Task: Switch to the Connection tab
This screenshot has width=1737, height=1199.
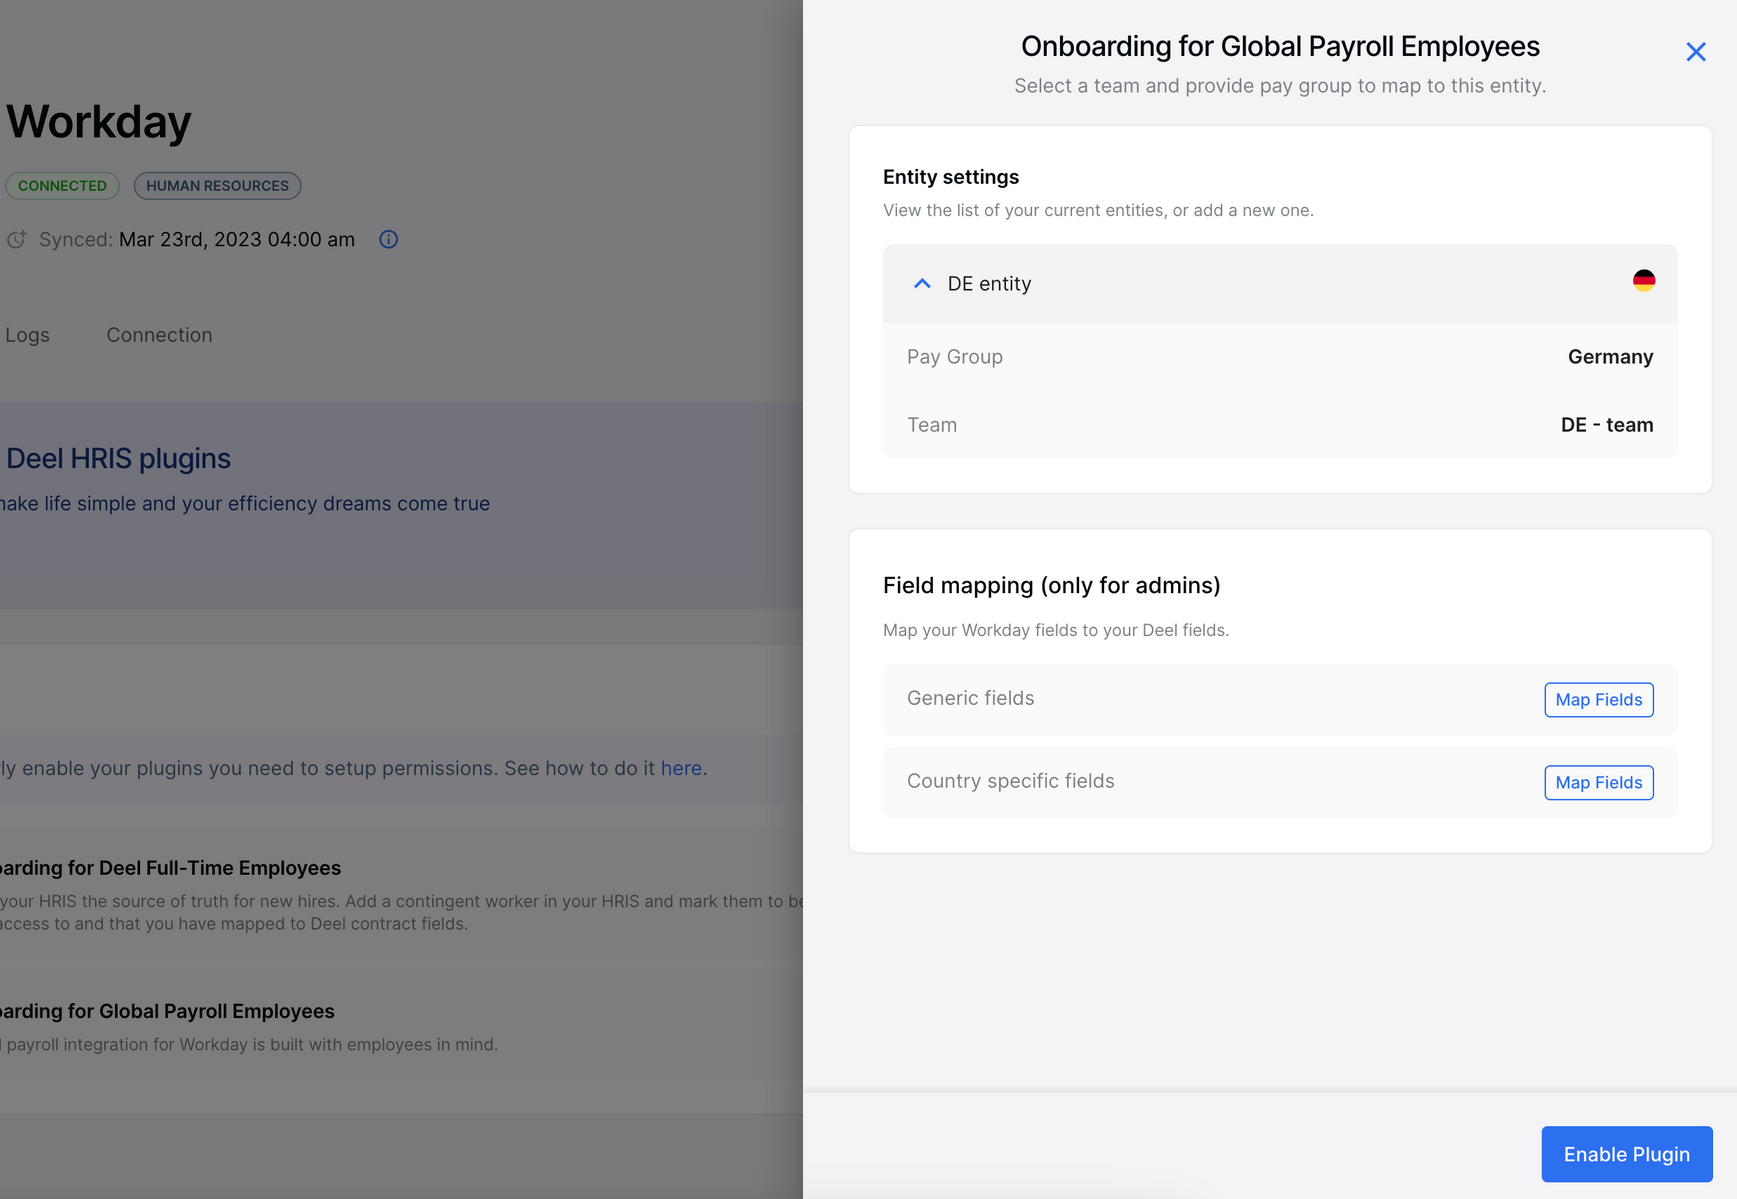Action: tap(159, 336)
